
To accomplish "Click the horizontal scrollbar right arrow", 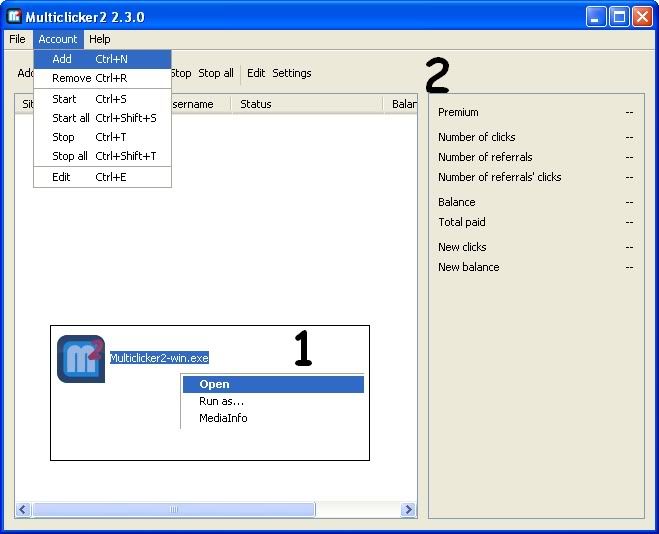I will click(408, 510).
